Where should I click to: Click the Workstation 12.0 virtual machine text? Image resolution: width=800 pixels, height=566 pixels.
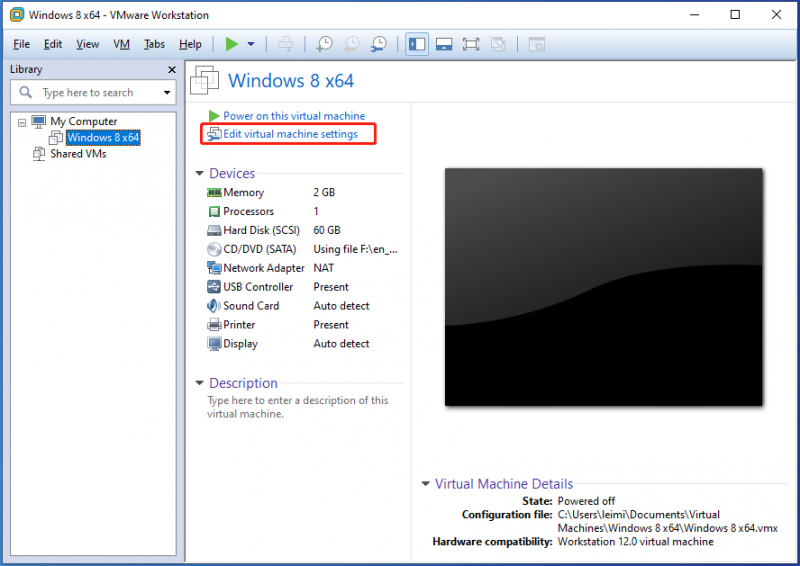[635, 542]
